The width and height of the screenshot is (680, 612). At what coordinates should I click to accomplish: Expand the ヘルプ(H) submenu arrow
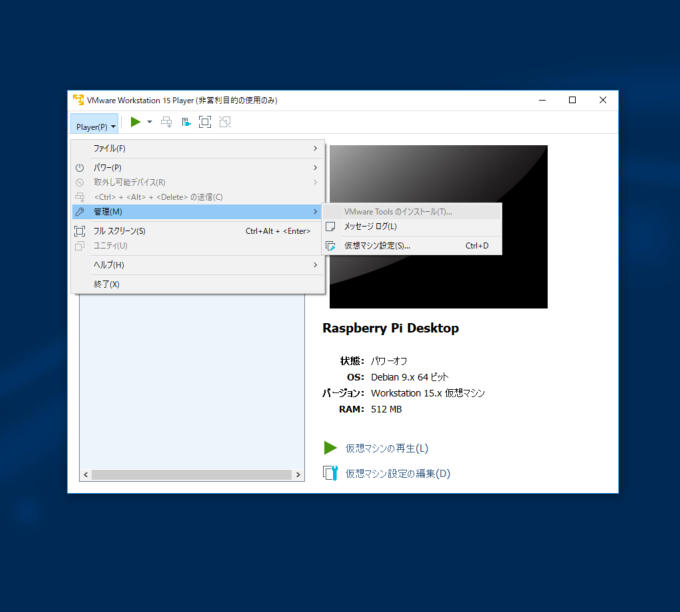(315, 265)
